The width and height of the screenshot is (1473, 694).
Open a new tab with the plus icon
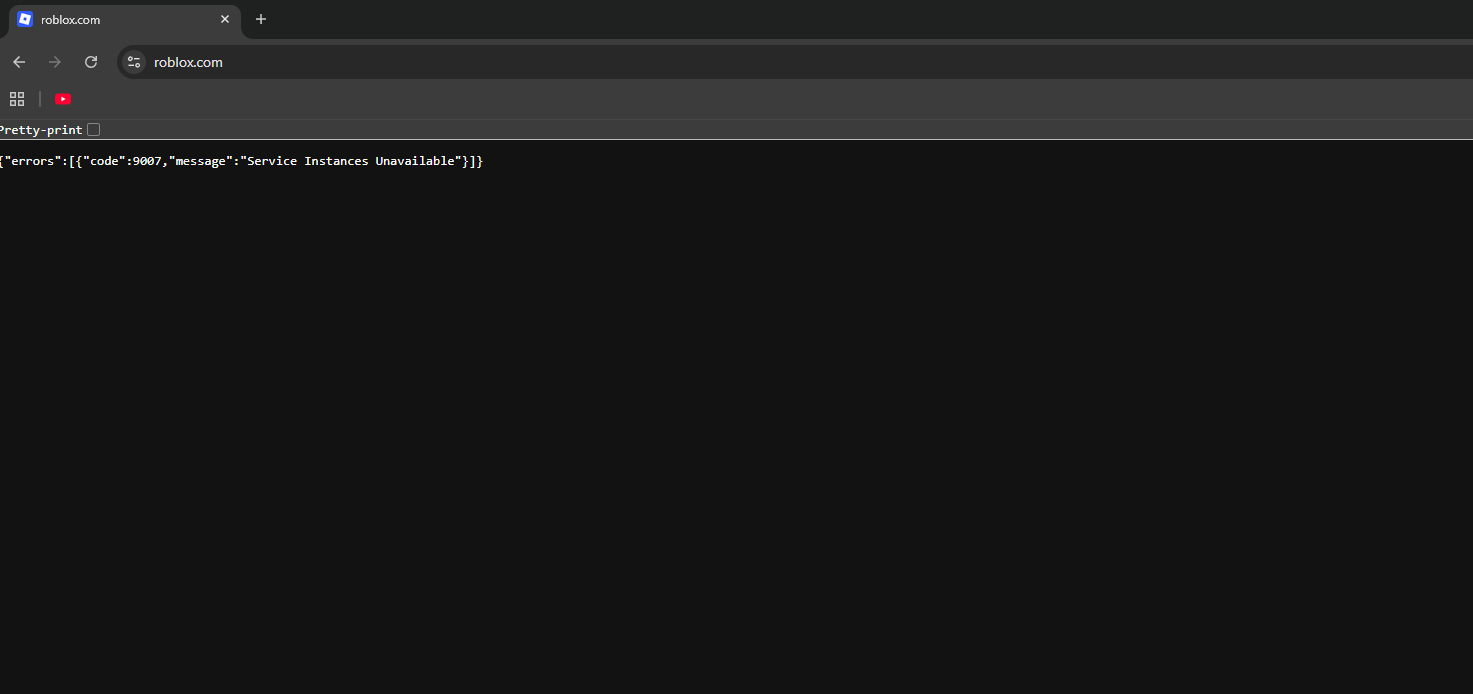[x=260, y=19]
